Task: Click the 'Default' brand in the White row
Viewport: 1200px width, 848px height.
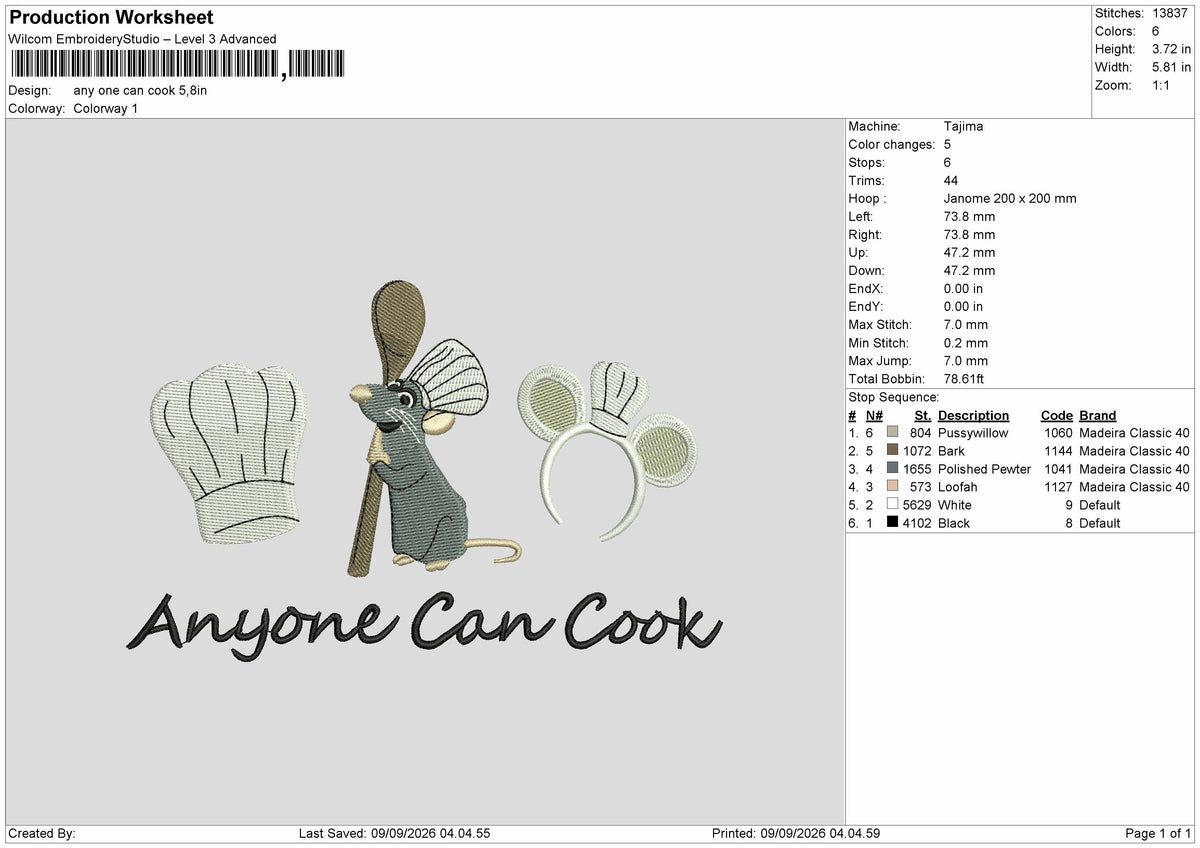Action: [x=1100, y=505]
